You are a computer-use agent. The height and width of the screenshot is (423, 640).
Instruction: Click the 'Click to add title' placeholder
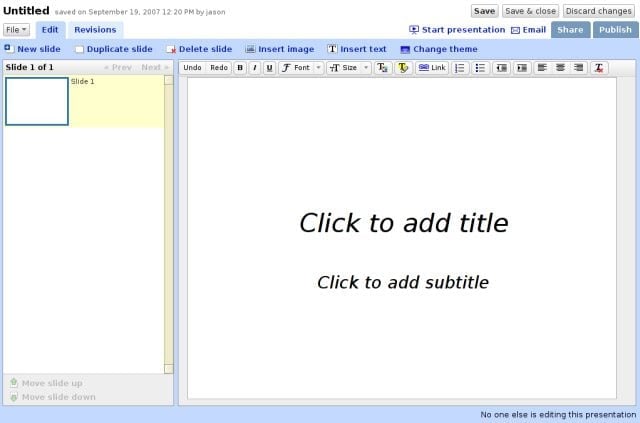pos(404,223)
